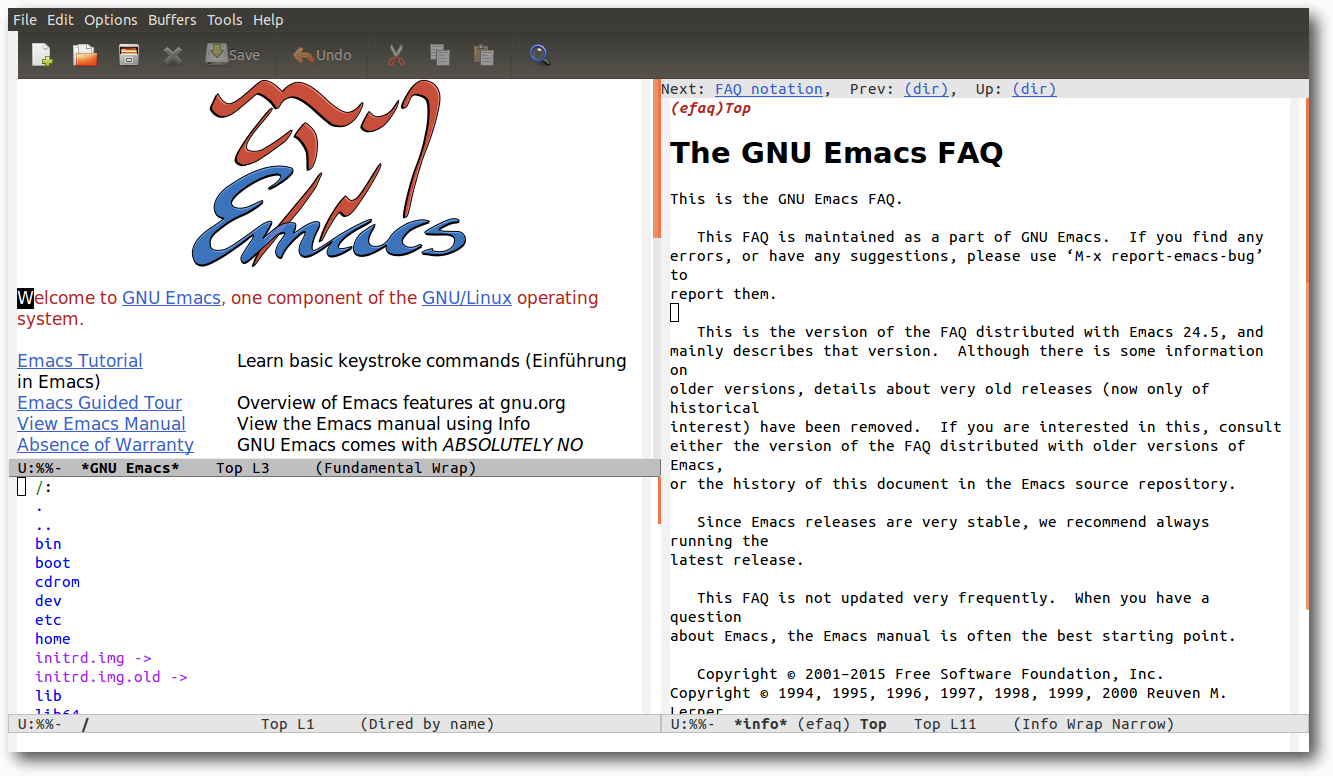Screen dimensions: 1333x776
Task: Open the Options menu
Action: point(111,20)
